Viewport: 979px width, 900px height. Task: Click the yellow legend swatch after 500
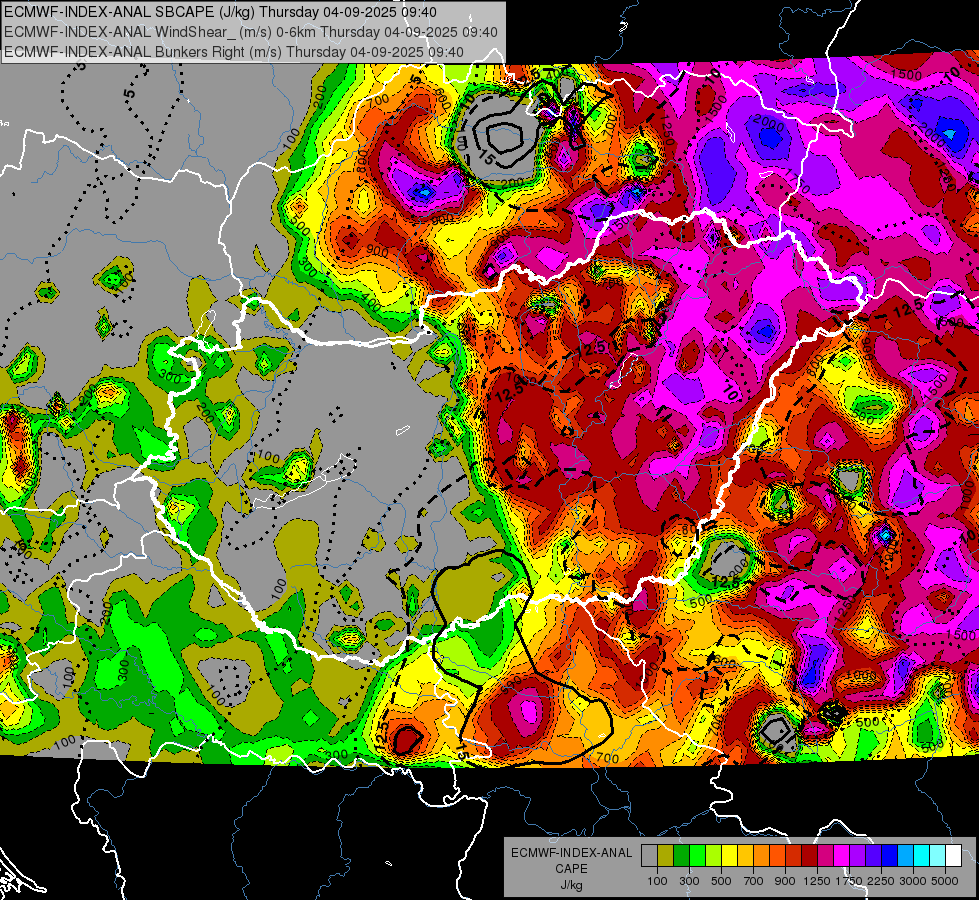point(729,856)
